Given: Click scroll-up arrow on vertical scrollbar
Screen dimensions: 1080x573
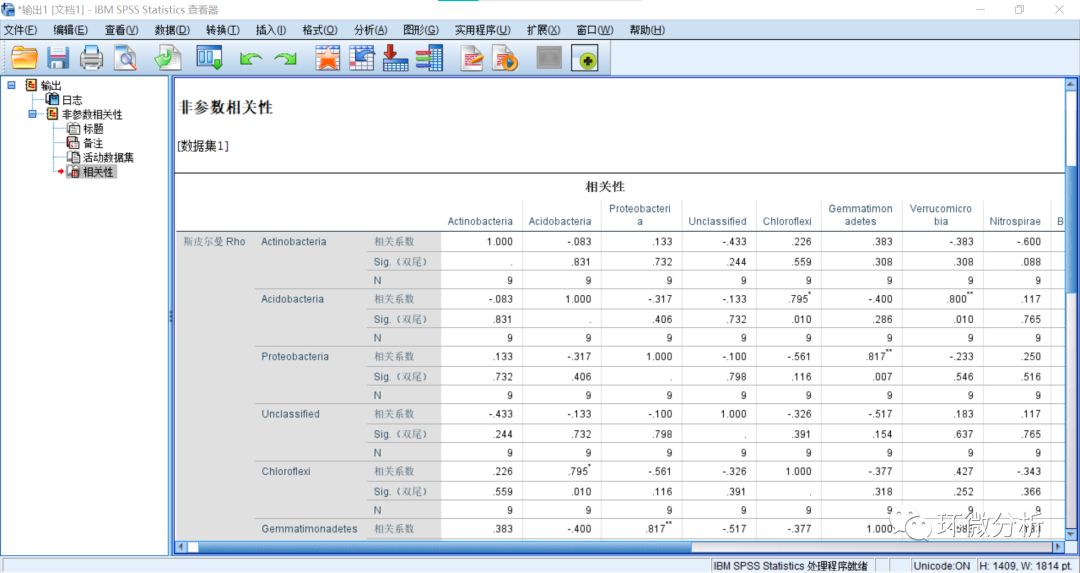Looking at the screenshot, I should tap(1070, 85).
